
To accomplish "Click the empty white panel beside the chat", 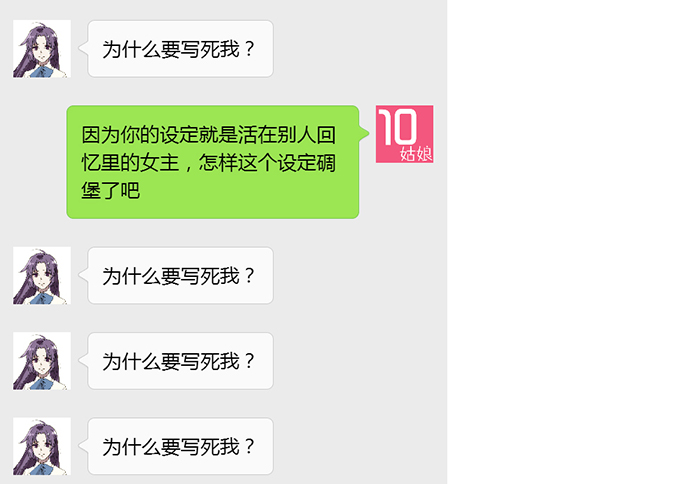I will tap(573, 242).
